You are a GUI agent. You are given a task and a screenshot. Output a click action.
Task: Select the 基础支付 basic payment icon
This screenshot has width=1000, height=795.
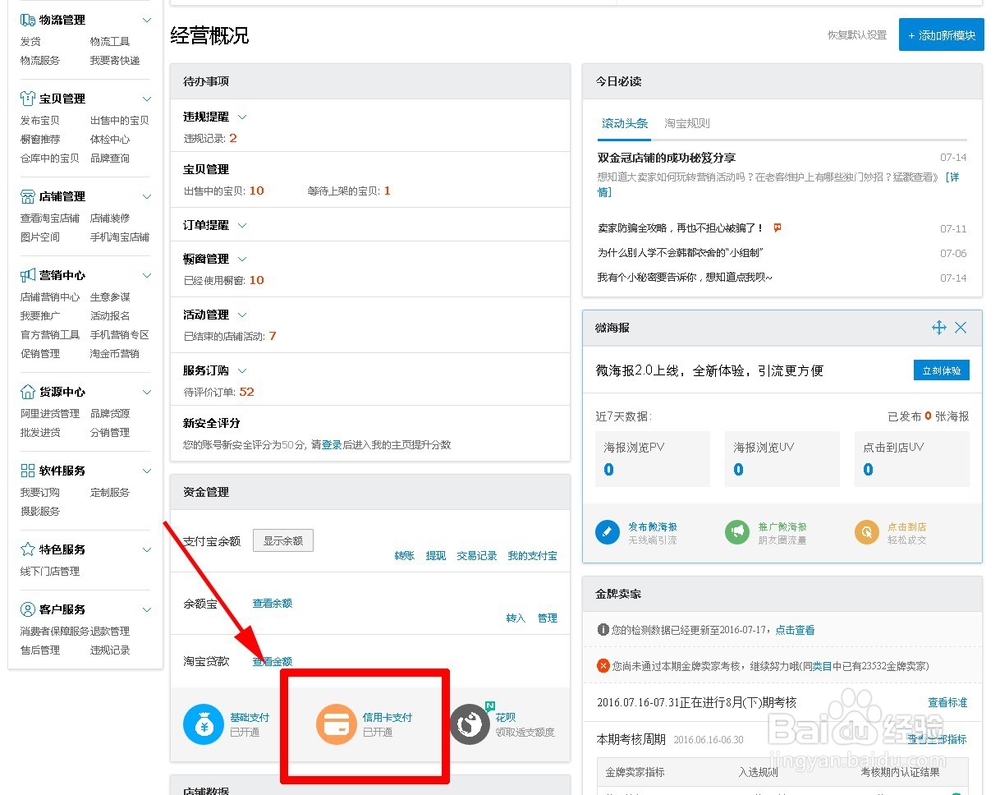click(203, 725)
